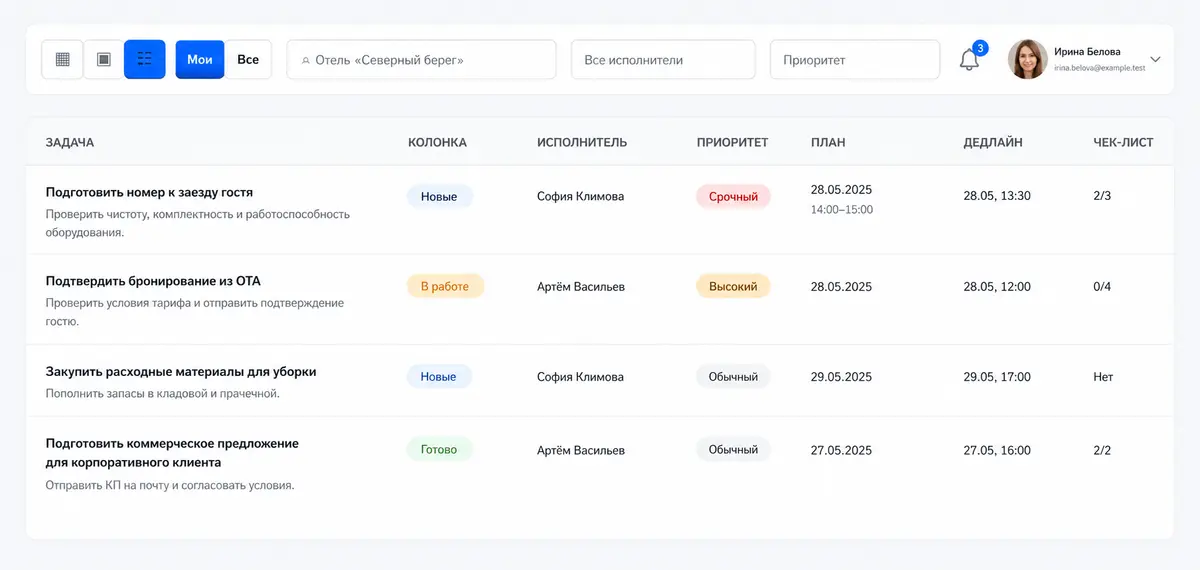The width and height of the screenshot is (1200, 570).
Task: Click «София Климова» in «Закупить расходные» row
Action: [580, 377]
